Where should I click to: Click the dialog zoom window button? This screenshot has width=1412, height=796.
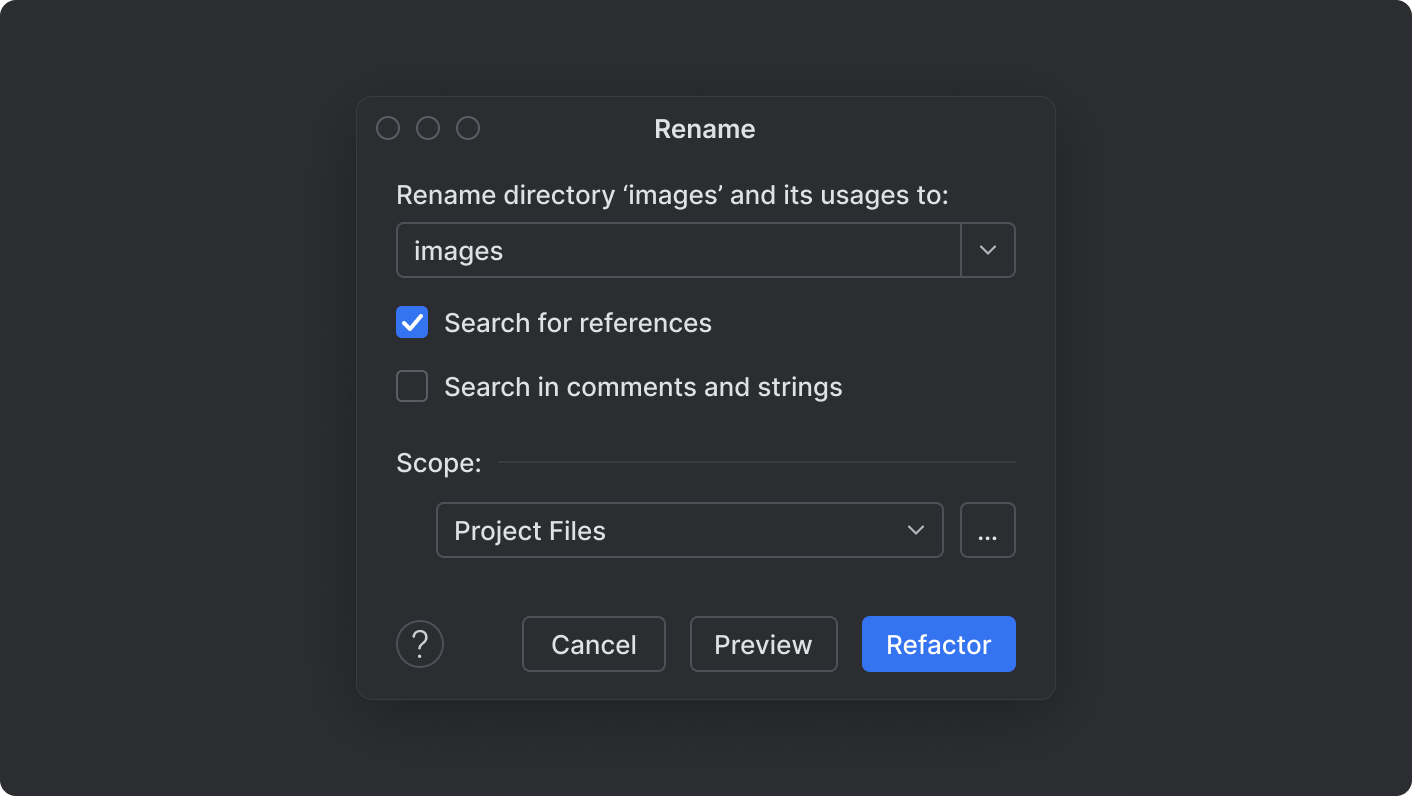click(468, 128)
